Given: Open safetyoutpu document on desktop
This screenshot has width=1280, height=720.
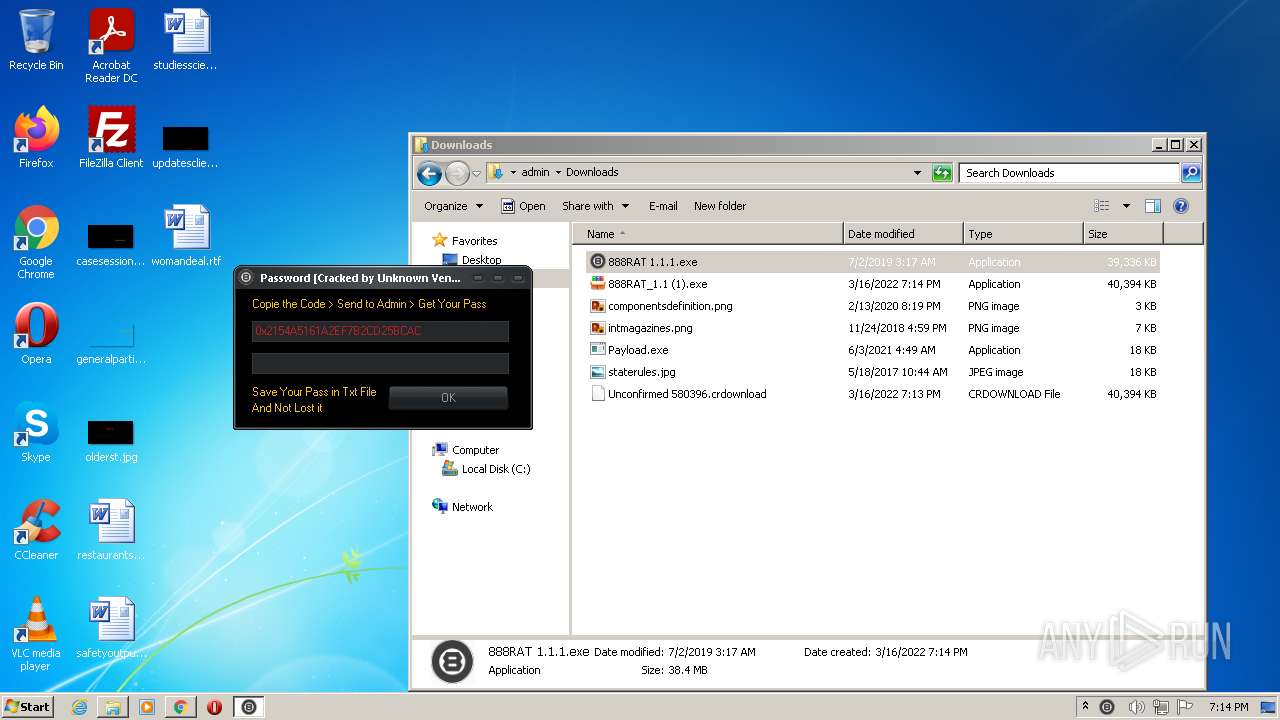Looking at the screenshot, I should [x=111, y=628].
